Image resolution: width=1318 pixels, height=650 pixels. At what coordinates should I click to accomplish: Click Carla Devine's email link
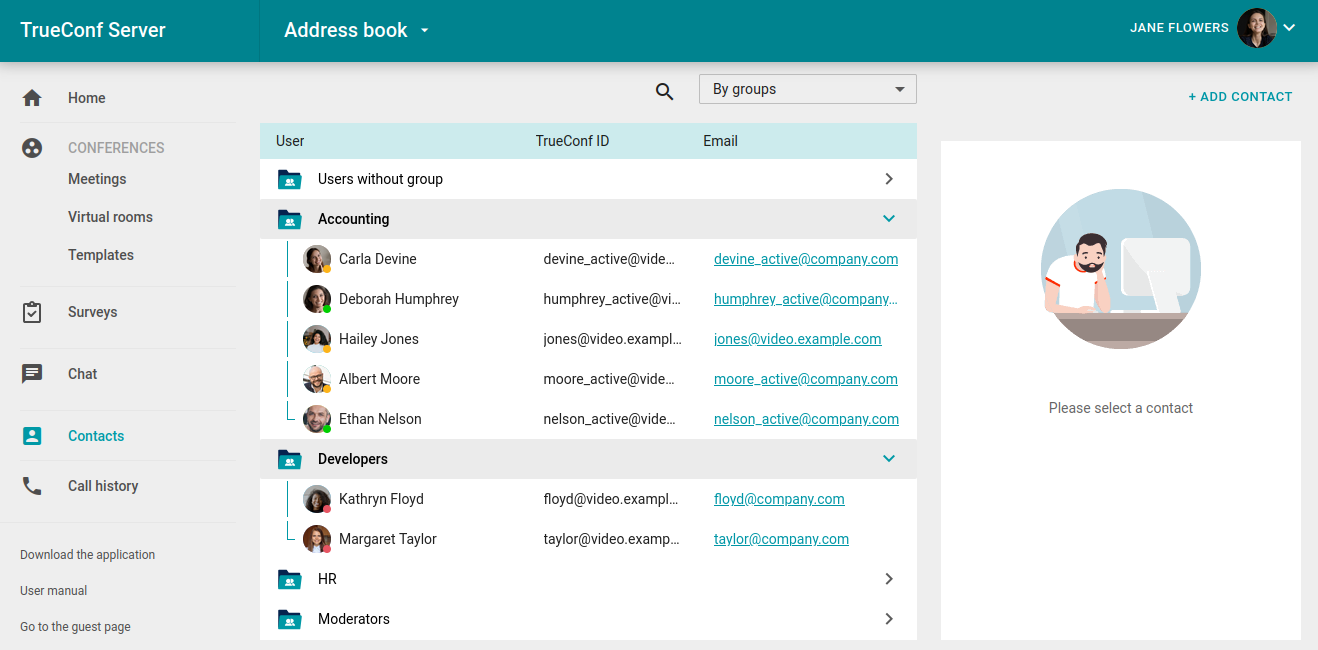pos(805,259)
